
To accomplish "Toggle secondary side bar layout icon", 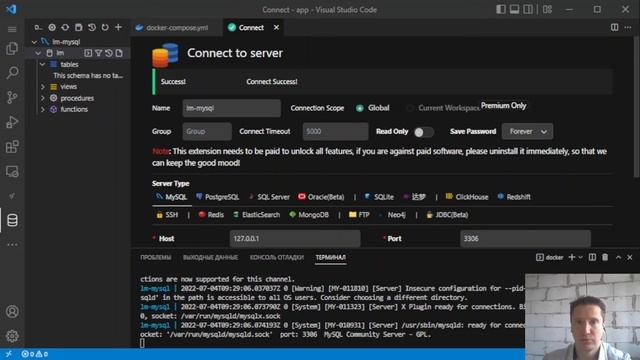I will tap(528, 9).
